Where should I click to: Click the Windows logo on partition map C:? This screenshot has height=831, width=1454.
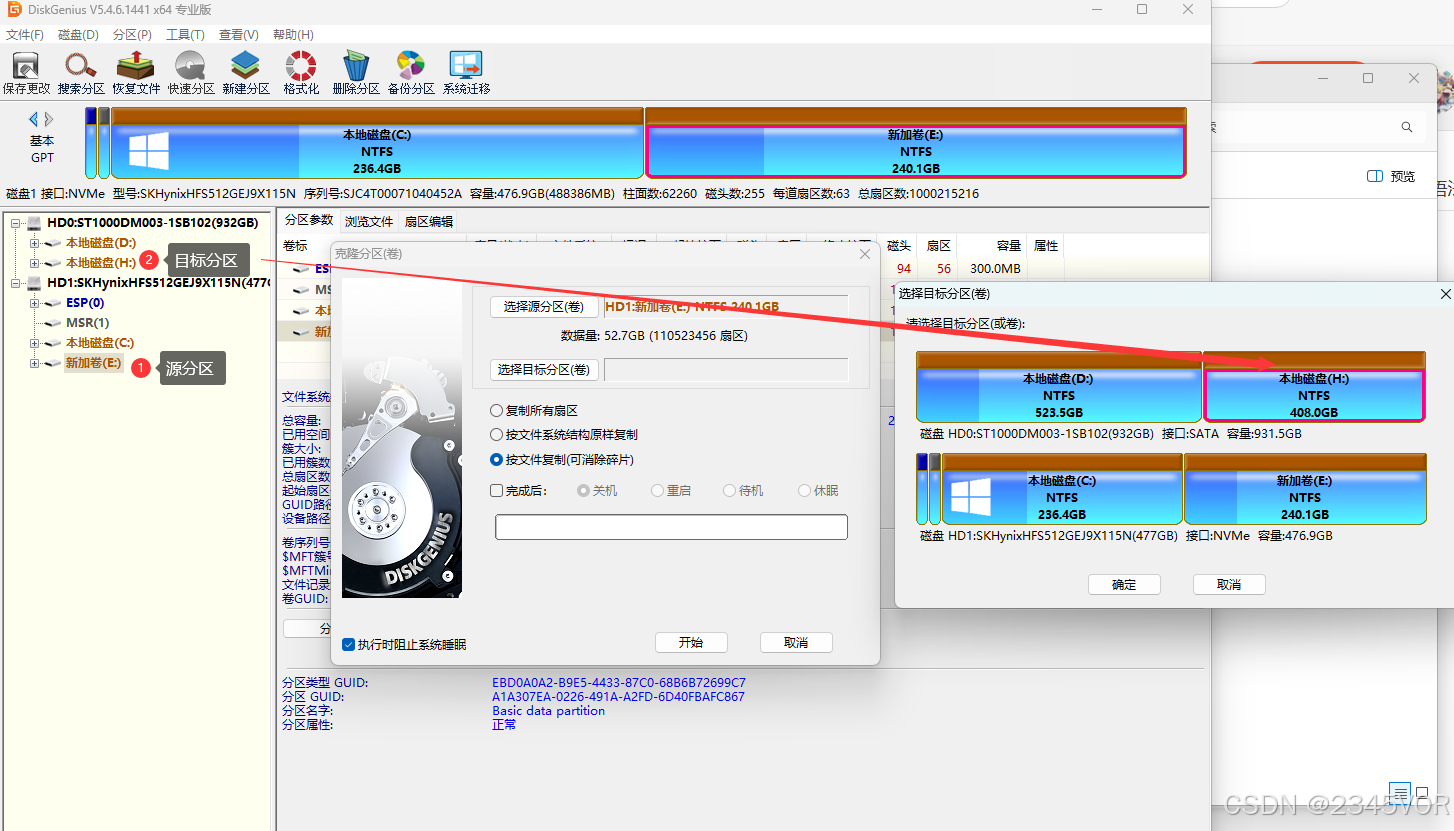pos(149,152)
